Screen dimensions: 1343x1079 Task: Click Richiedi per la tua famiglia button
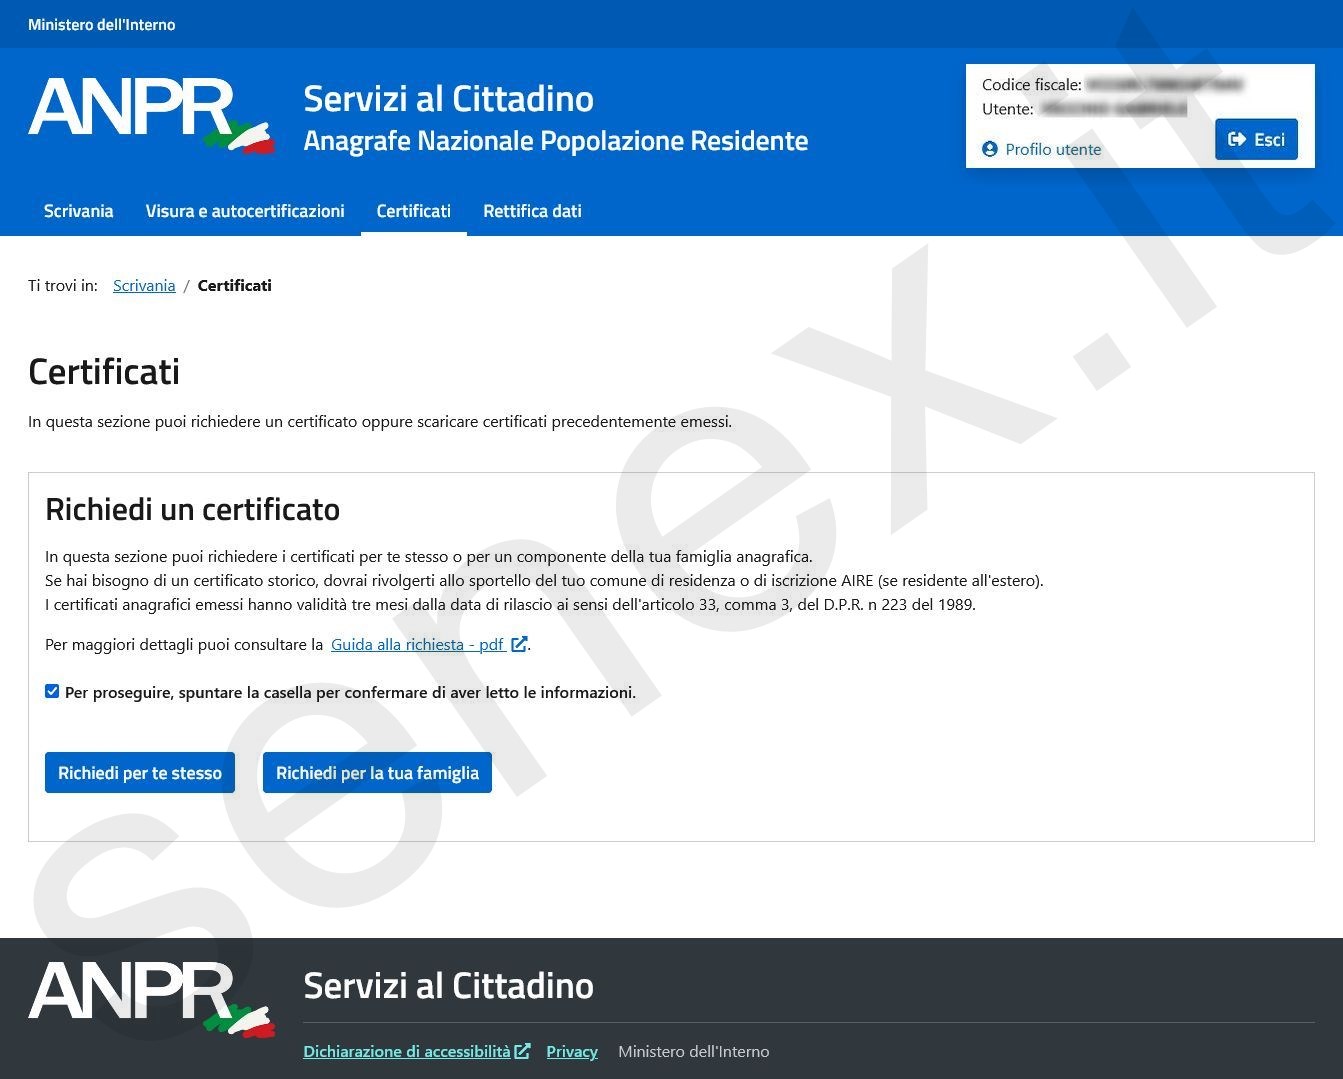click(x=377, y=772)
